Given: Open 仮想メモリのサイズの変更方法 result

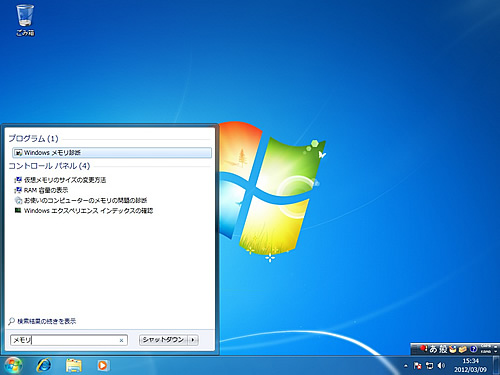Looking at the screenshot, I should (x=65, y=180).
